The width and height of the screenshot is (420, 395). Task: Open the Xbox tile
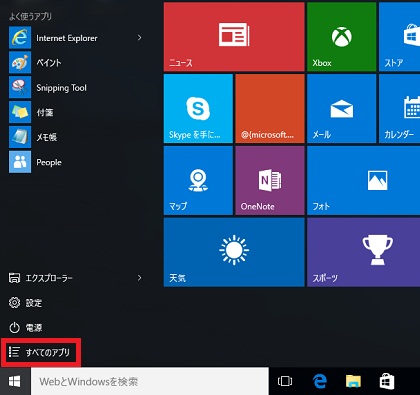click(x=341, y=37)
